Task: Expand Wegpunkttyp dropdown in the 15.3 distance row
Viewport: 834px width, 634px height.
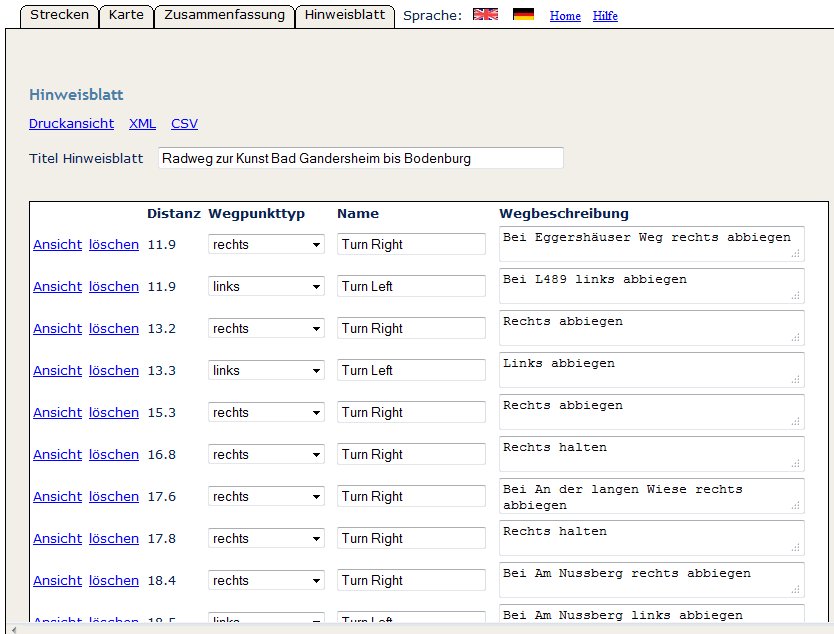Action: click(x=266, y=412)
